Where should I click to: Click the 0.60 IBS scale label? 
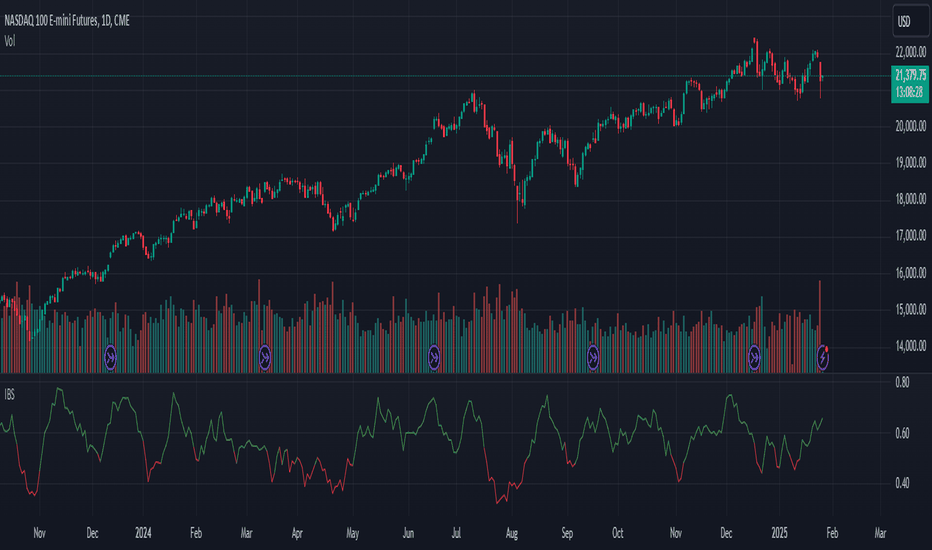[x=902, y=433]
